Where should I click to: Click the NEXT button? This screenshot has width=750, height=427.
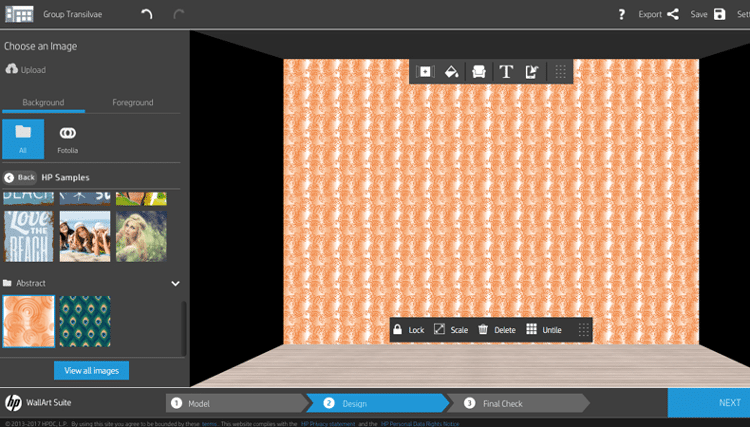[x=709, y=403]
